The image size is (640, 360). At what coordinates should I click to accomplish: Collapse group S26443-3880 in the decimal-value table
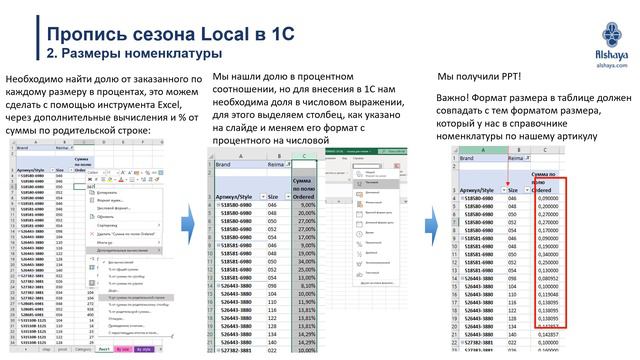(462, 278)
